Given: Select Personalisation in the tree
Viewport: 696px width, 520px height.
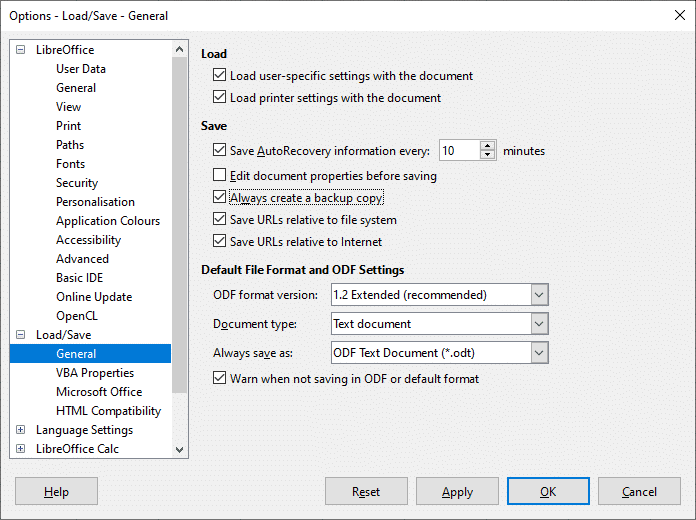Looking at the screenshot, I should (x=95, y=202).
